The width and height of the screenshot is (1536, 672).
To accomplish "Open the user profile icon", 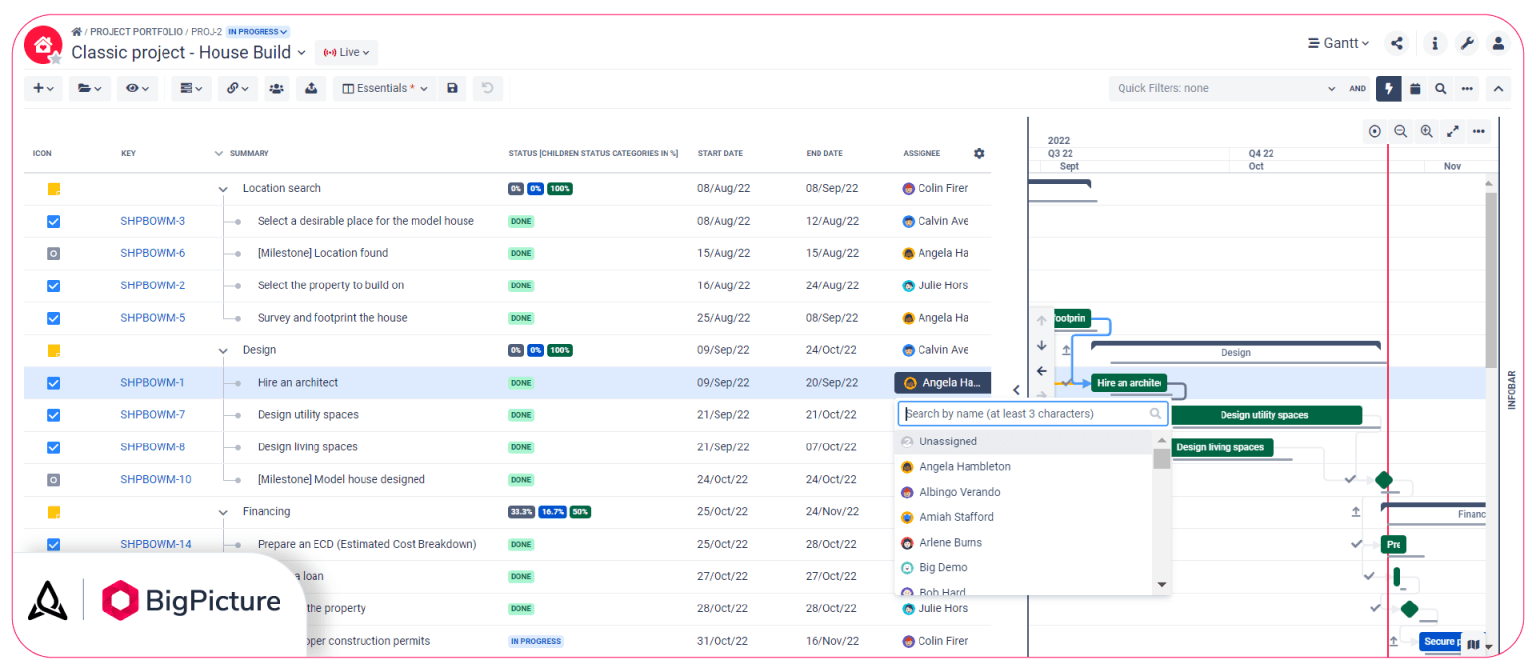I will coord(1498,43).
